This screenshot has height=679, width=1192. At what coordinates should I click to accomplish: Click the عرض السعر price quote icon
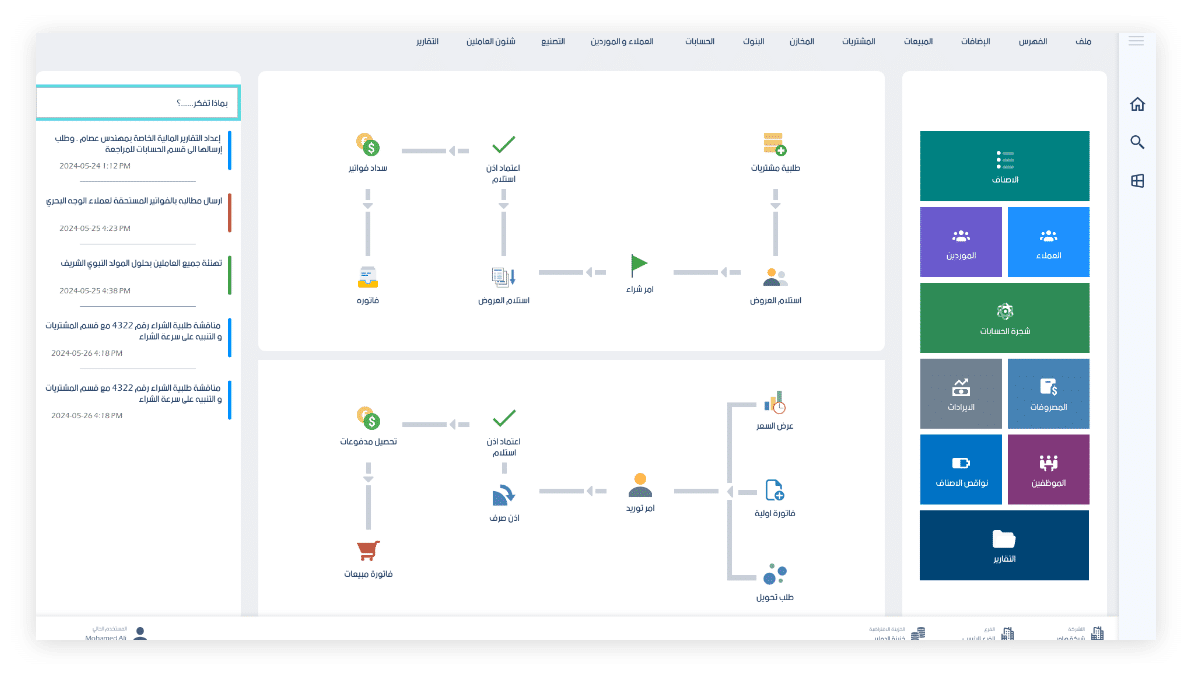click(x=775, y=403)
